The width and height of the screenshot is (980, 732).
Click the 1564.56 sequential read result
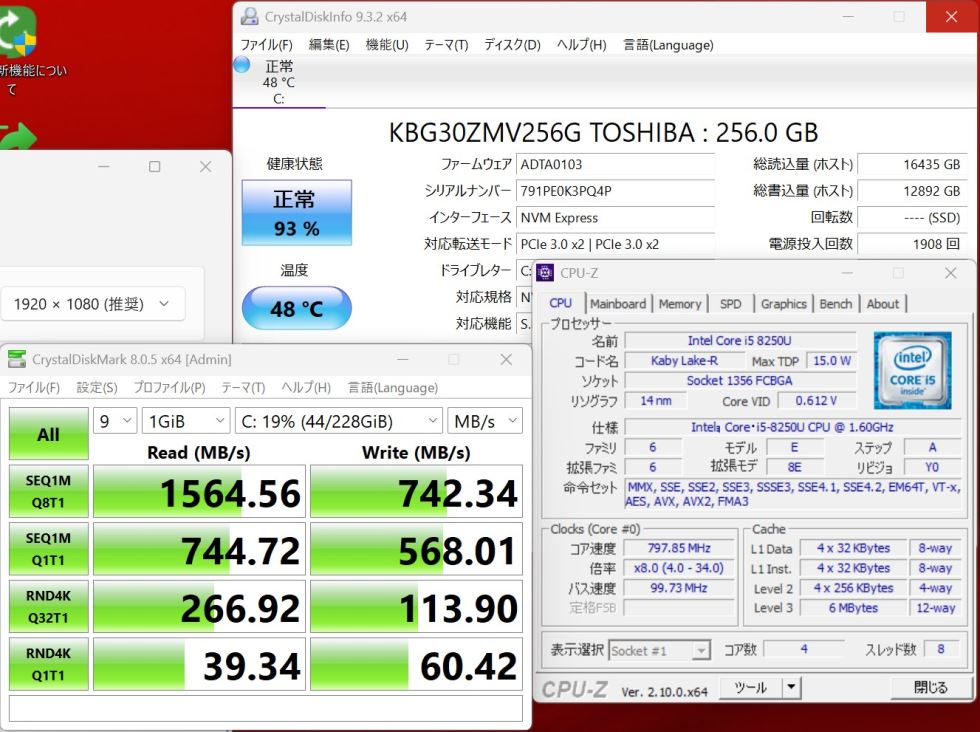coord(199,491)
